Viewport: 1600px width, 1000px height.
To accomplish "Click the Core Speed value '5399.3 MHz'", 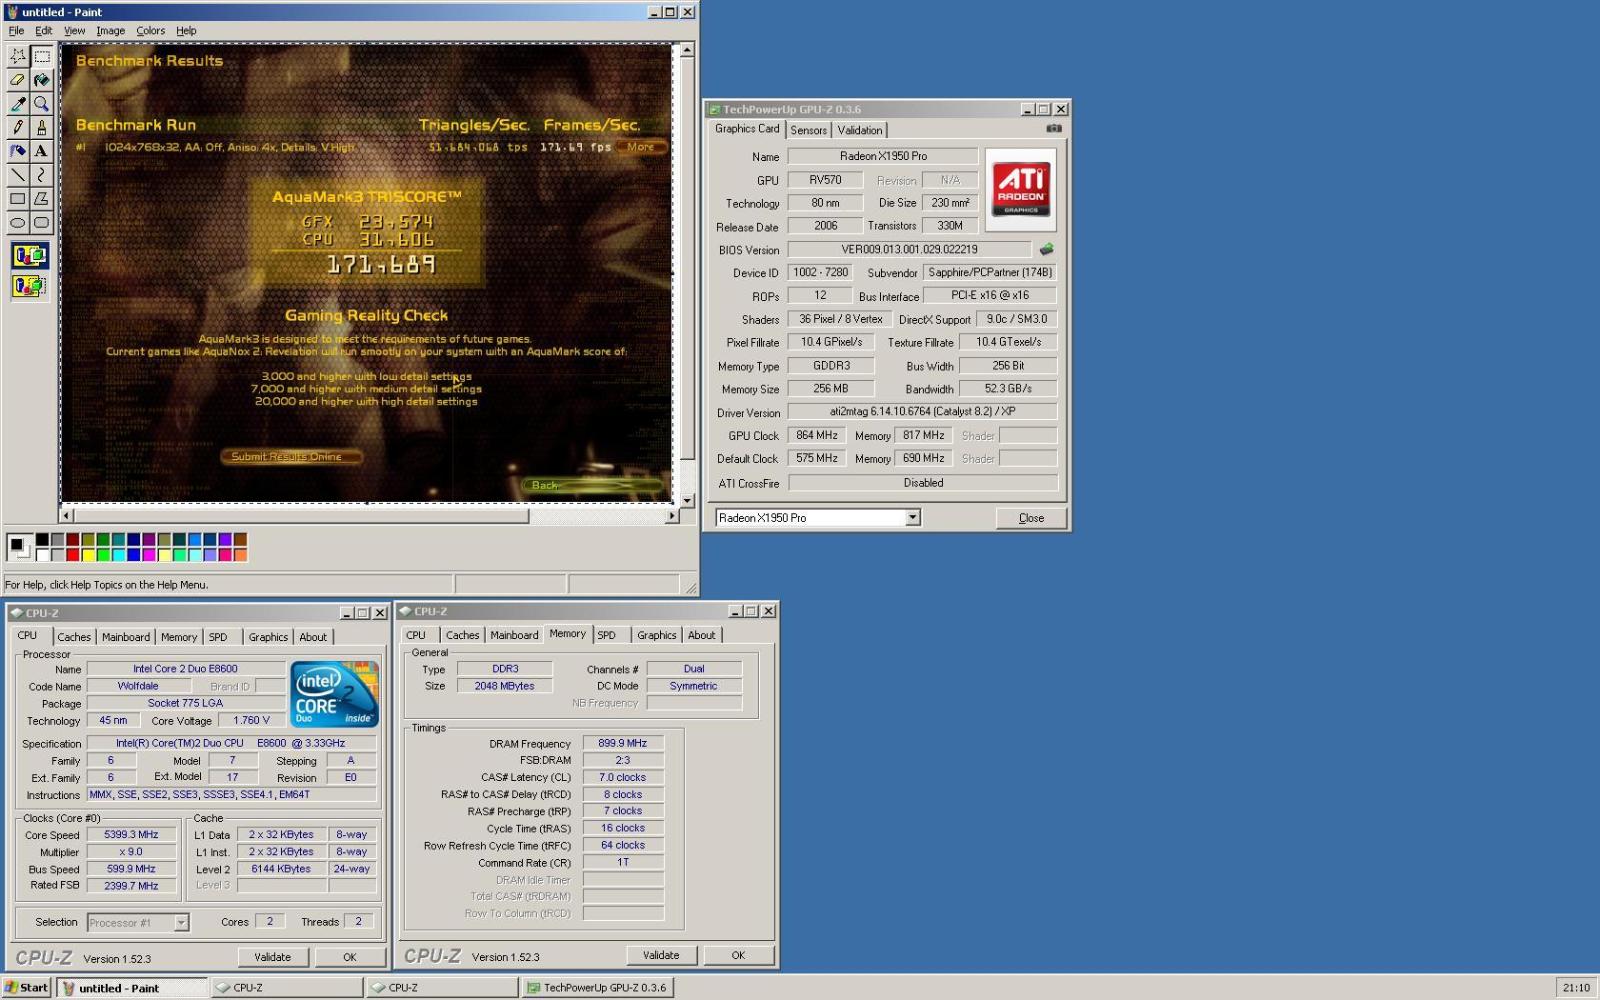I will point(132,835).
